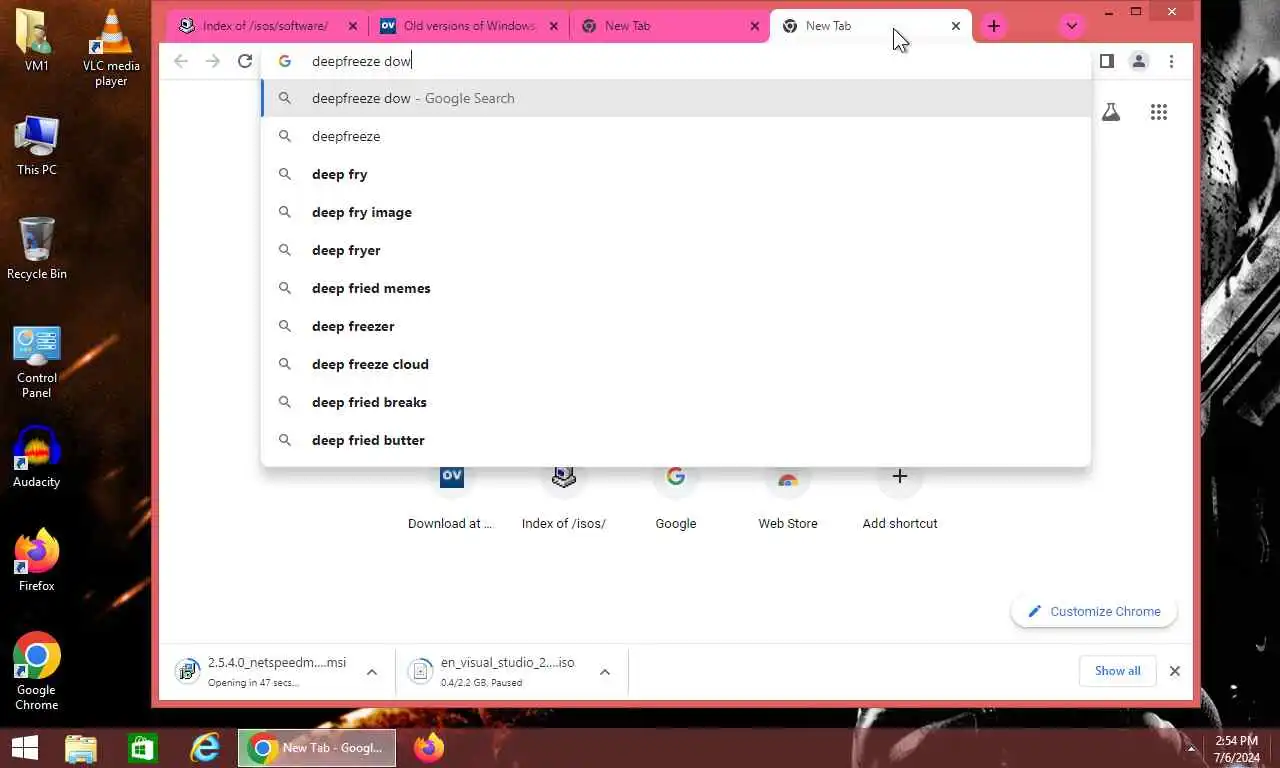Open the Web Store shortcut tile
Image resolution: width=1280 pixels, height=768 pixels.
coord(787,497)
